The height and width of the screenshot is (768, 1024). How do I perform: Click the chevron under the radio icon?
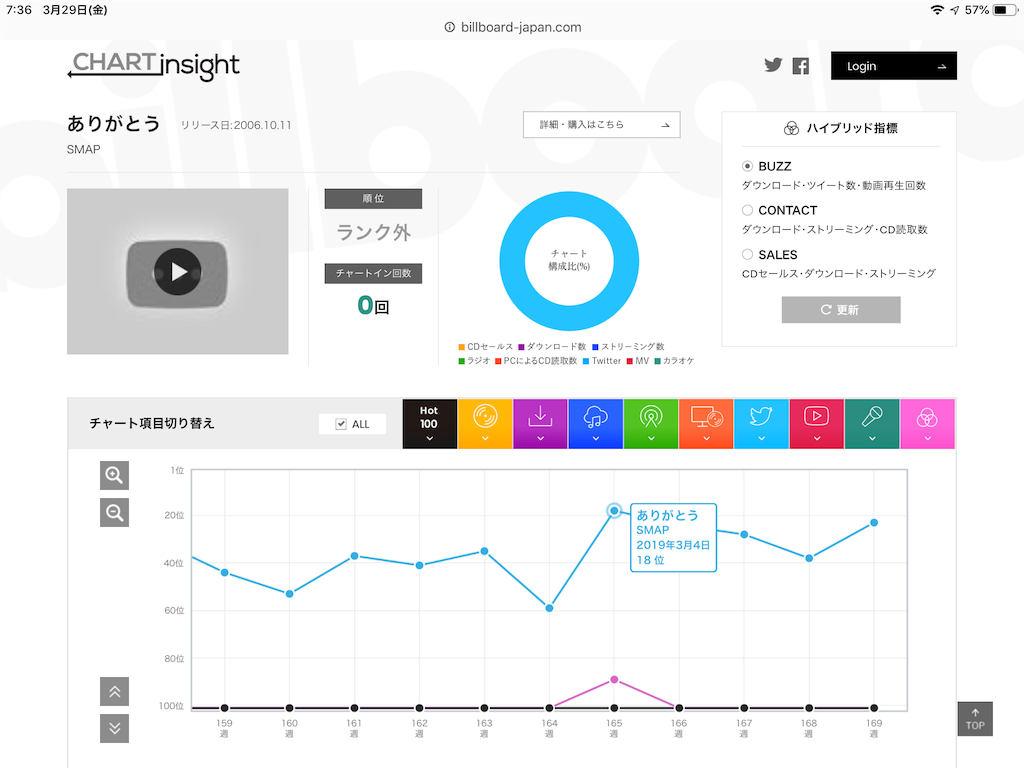(x=650, y=439)
